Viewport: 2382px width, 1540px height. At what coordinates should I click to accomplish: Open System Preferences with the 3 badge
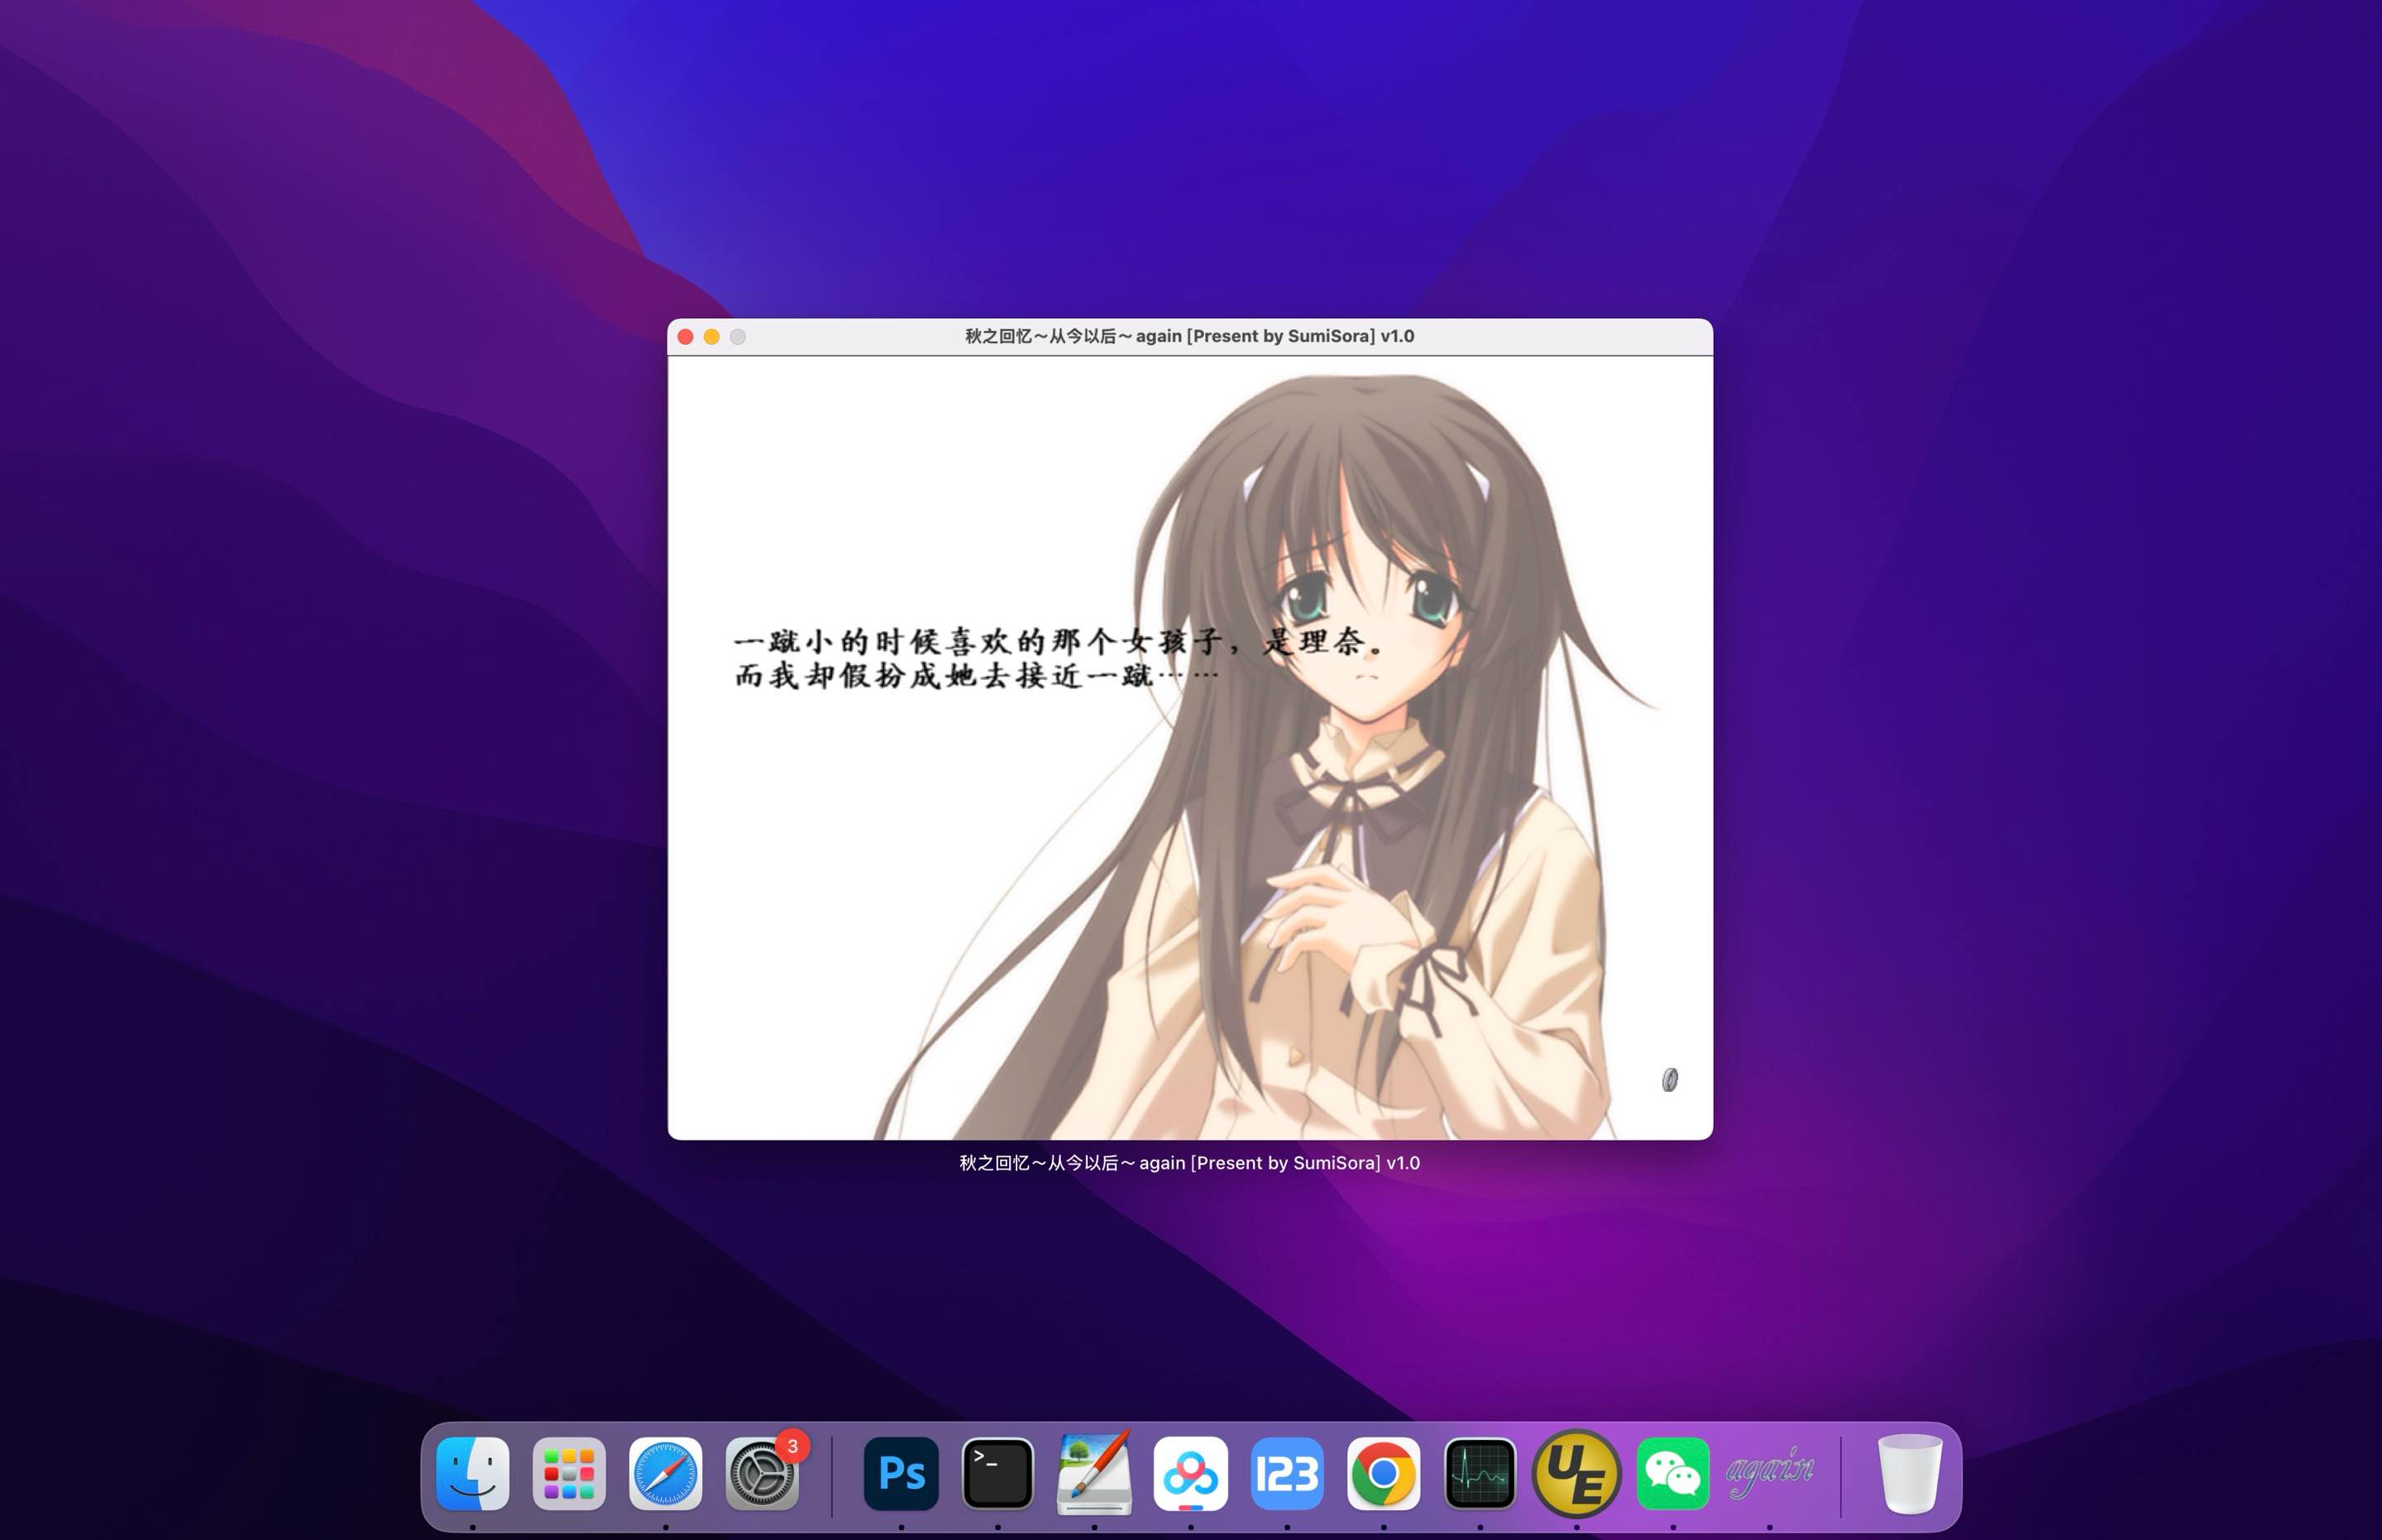pyautogui.click(x=762, y=1473)
